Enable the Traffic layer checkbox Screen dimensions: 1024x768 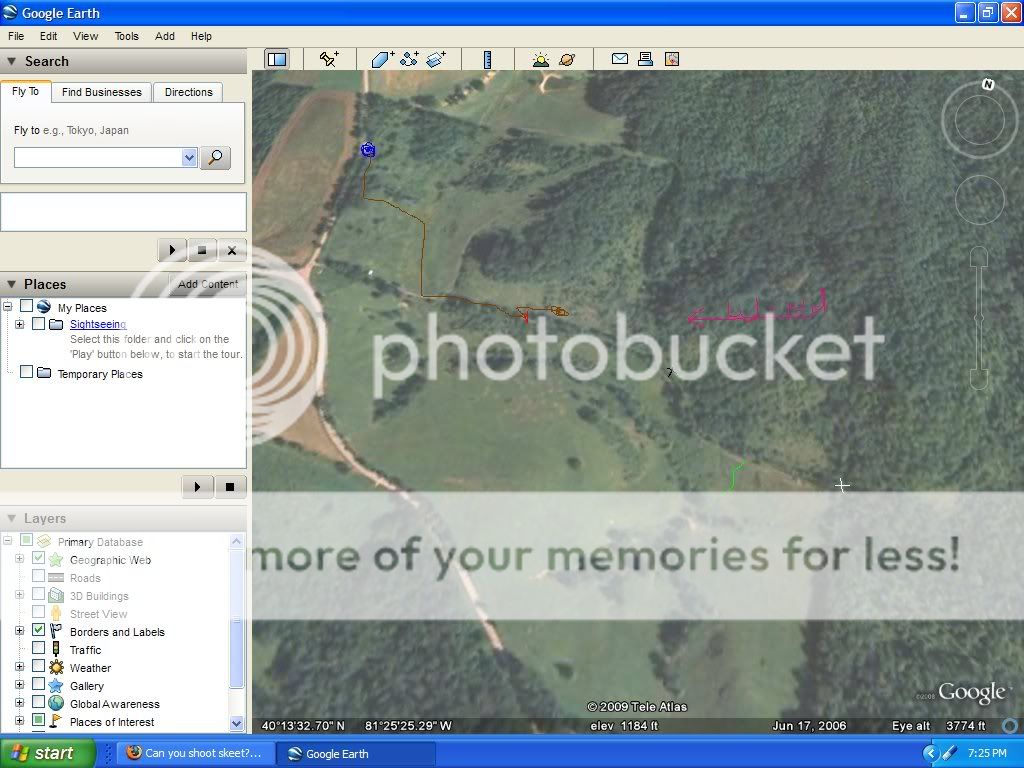click(39, 648)
